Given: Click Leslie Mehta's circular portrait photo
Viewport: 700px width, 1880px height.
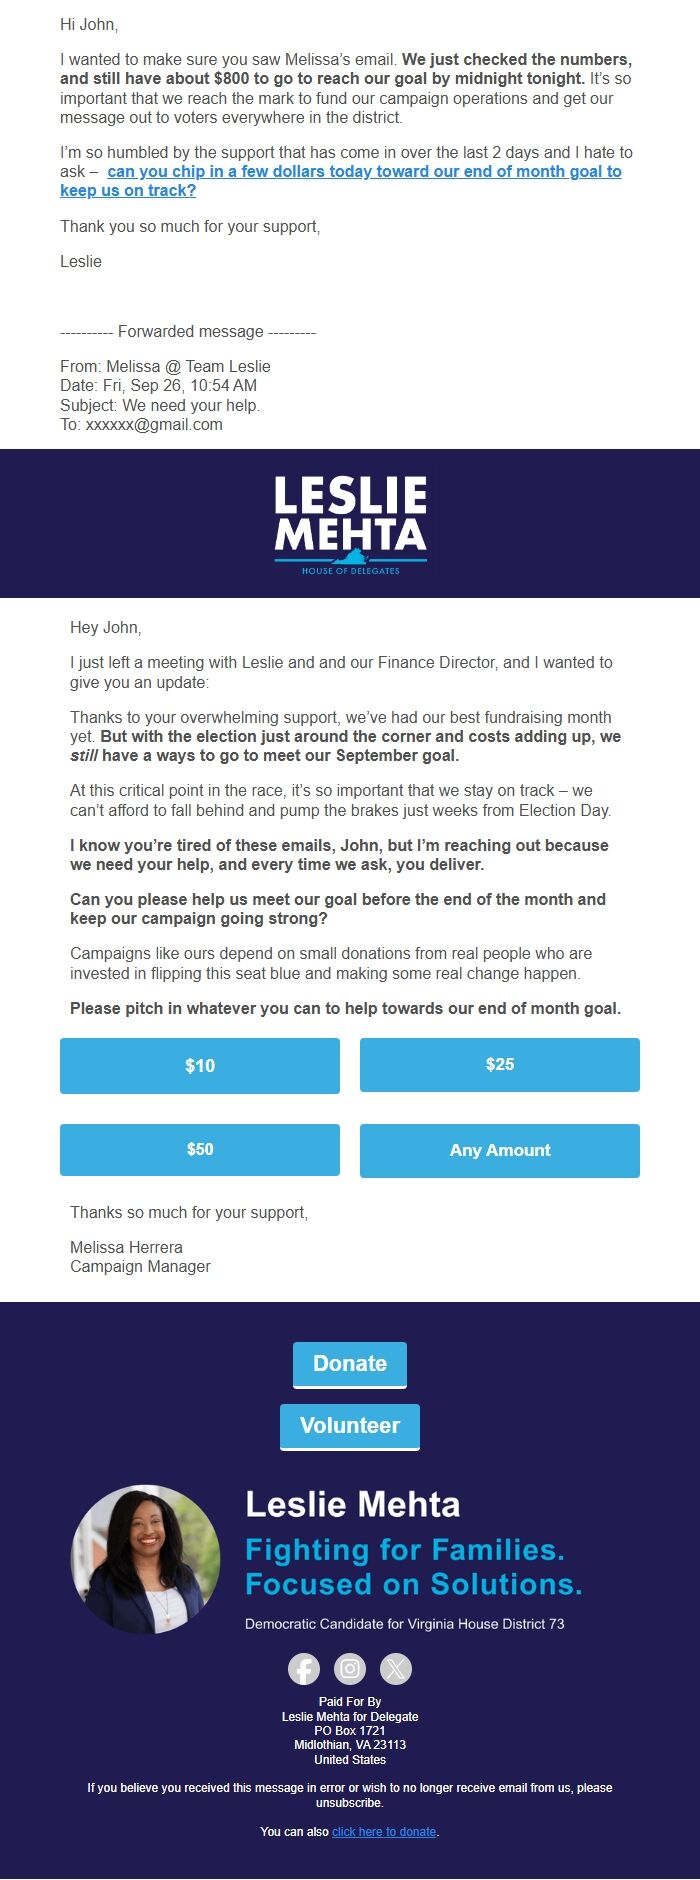Looking at the screenshot, I should pyautogui.click(x=146, y=1559).
